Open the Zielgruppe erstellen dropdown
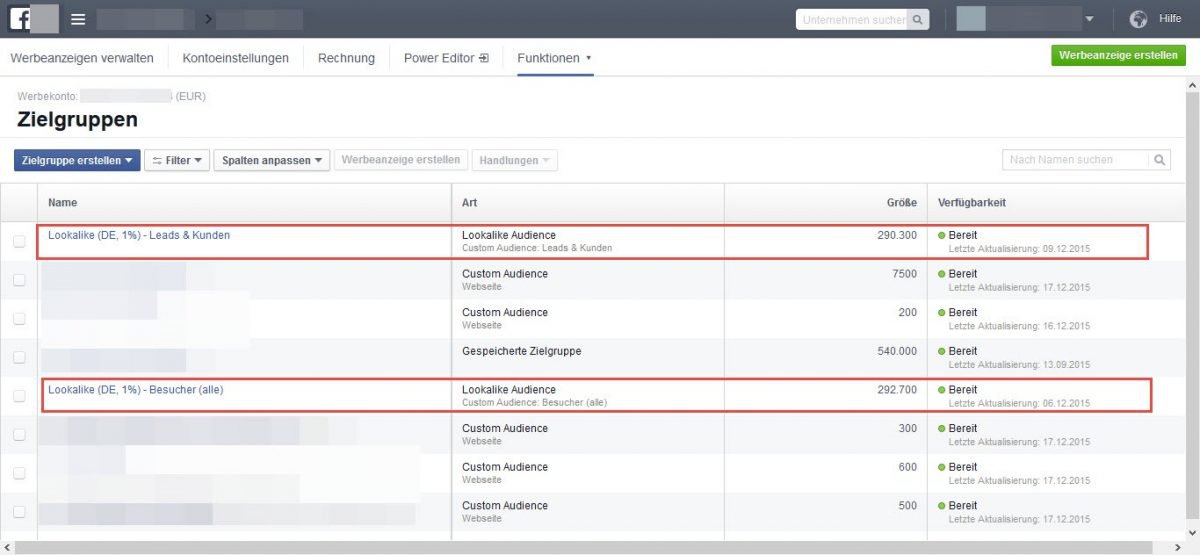This screenshot has width=1200, height=555. 77,160
